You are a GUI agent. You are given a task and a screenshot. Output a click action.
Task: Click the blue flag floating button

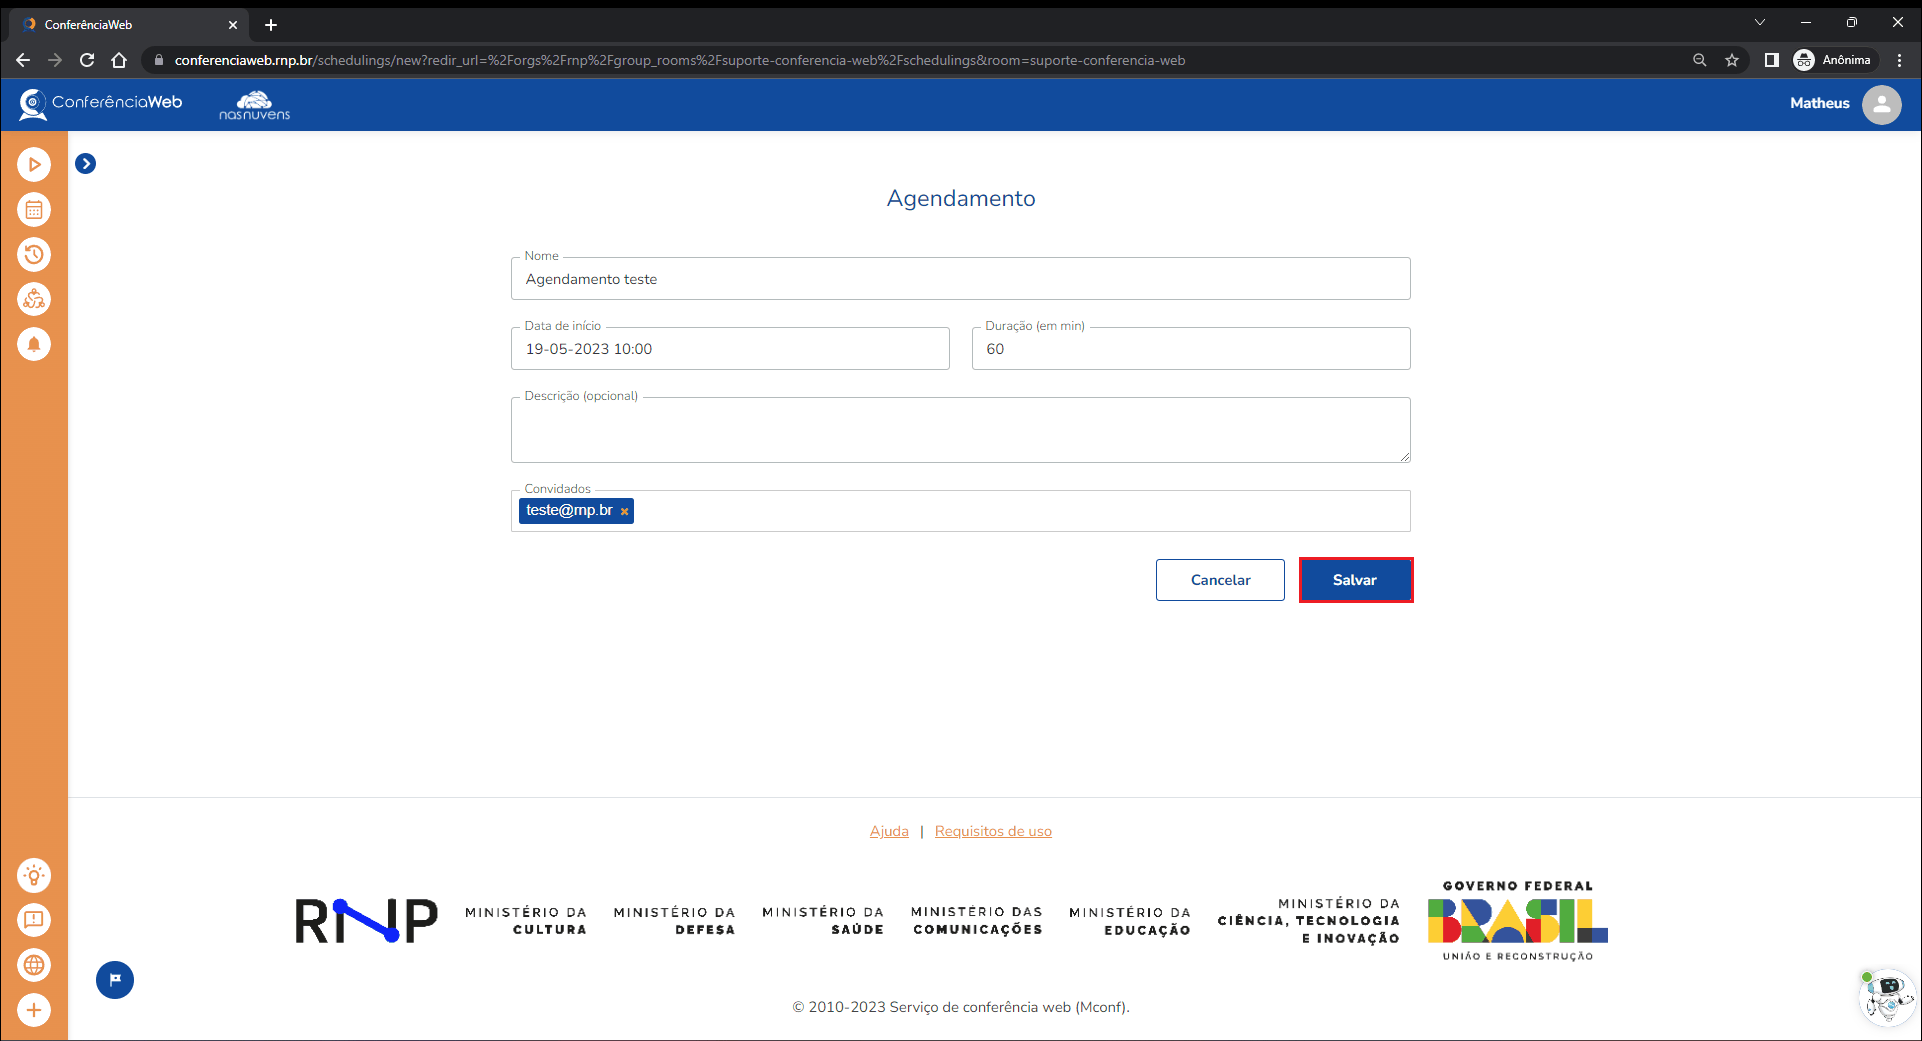coord(115,980)
